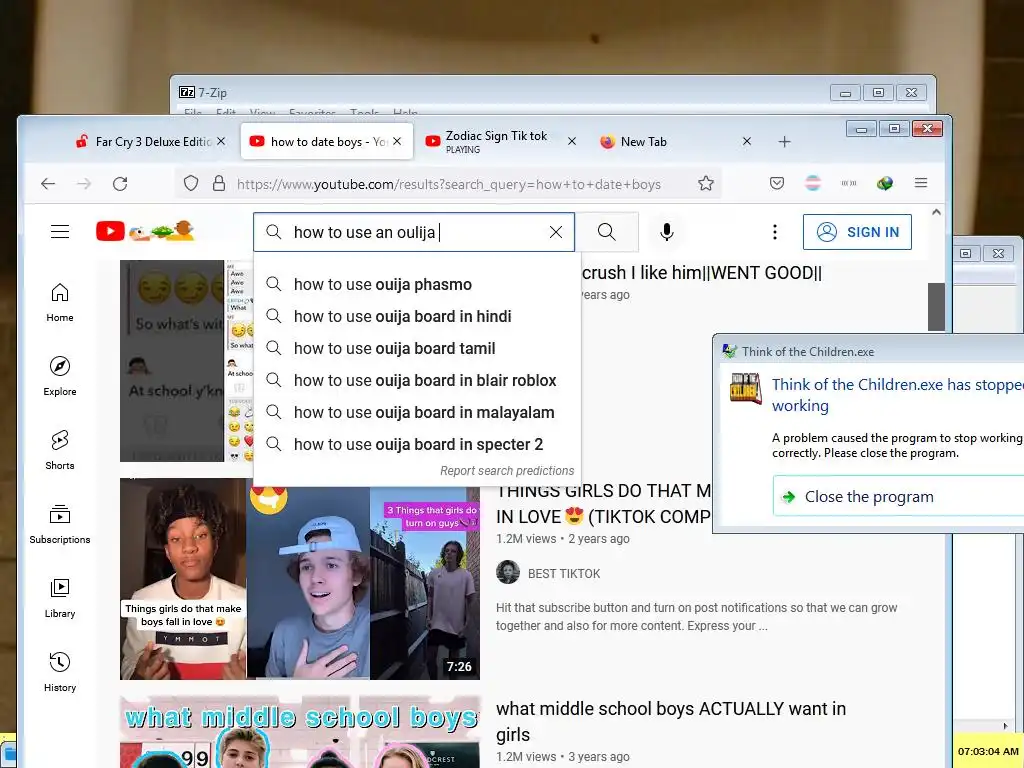Open Firefox application hamburger menu

[x=921, y=183]
